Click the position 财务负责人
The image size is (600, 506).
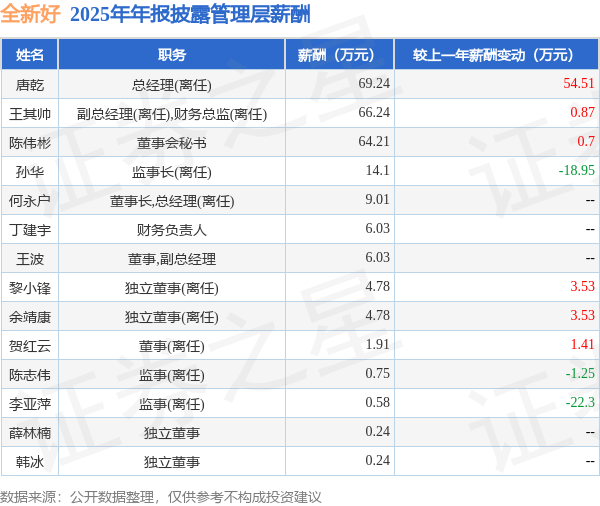[x=172, y=230]
